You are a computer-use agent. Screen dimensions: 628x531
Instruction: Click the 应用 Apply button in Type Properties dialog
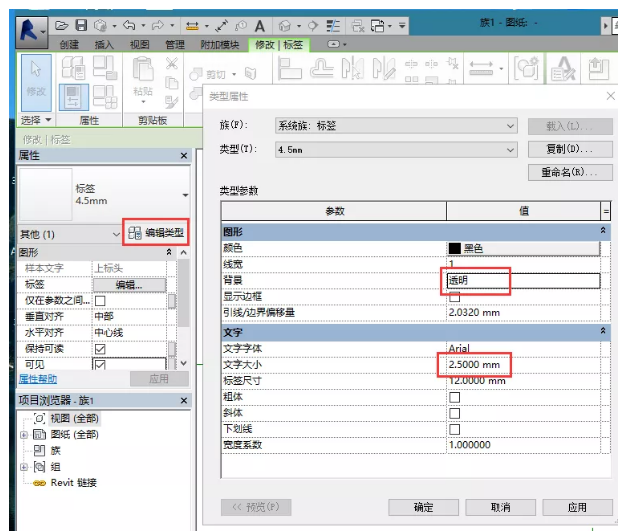578,507
